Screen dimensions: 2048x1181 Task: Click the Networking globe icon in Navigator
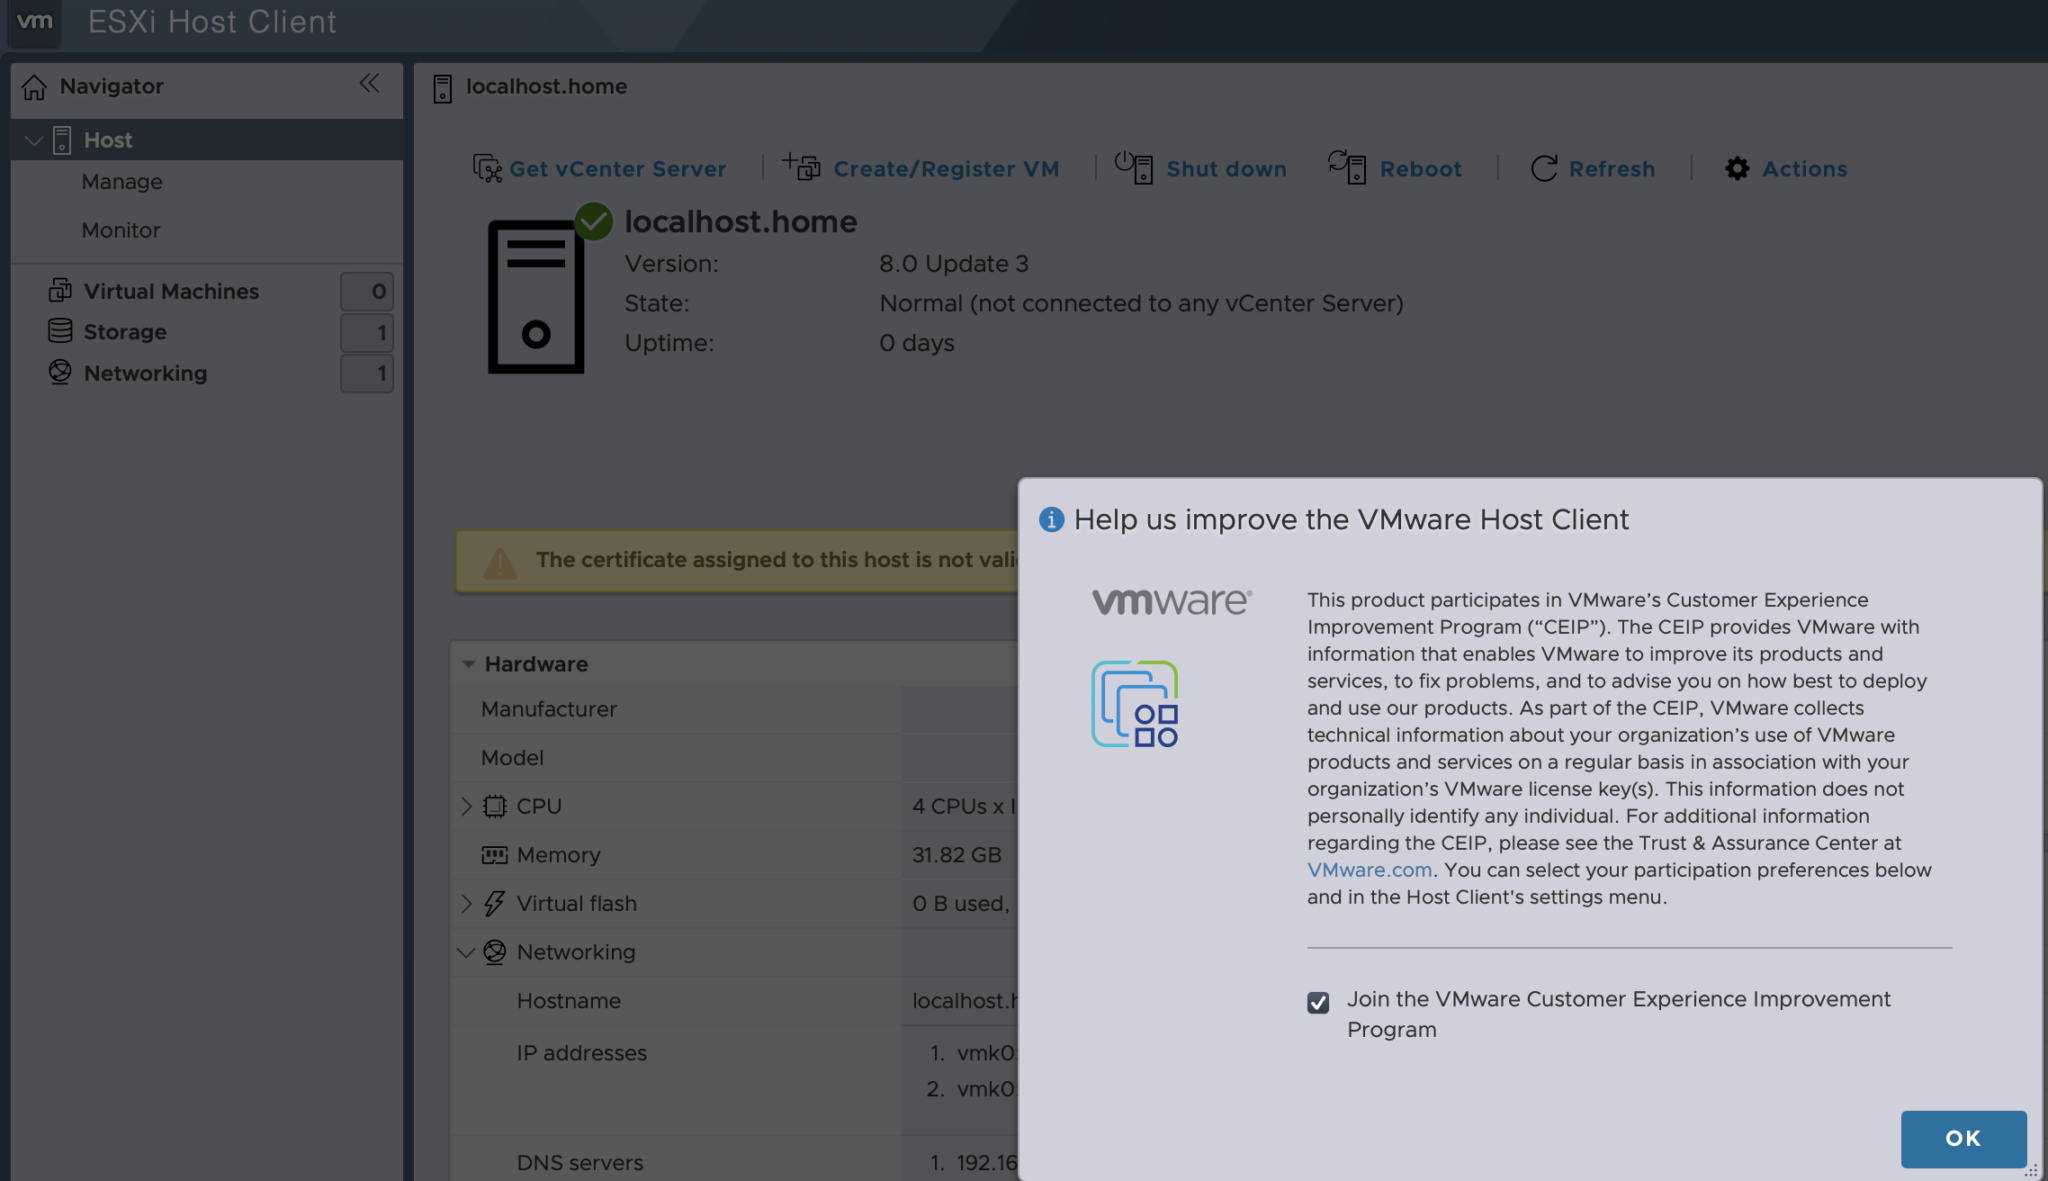[60, 372]
